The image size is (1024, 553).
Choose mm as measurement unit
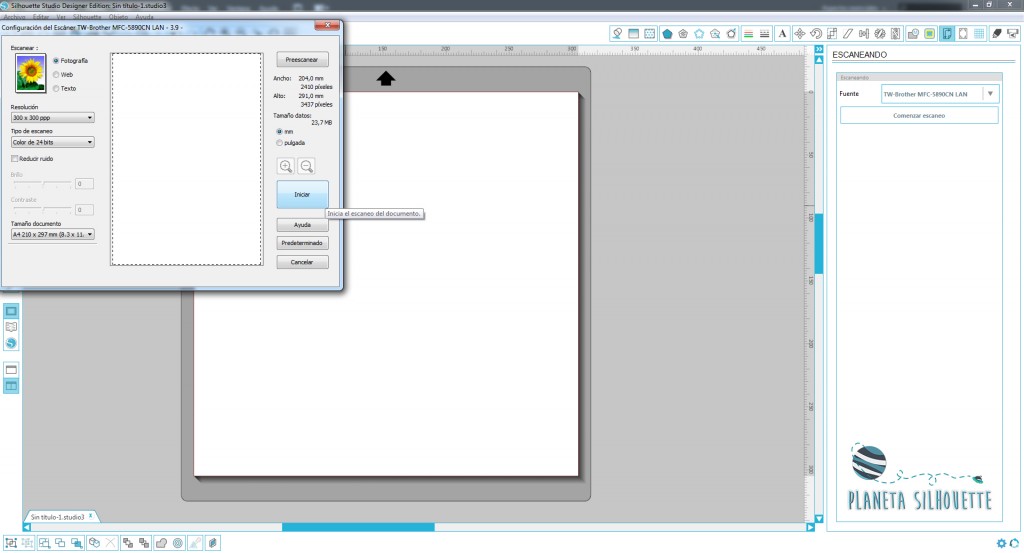point(285,131)
